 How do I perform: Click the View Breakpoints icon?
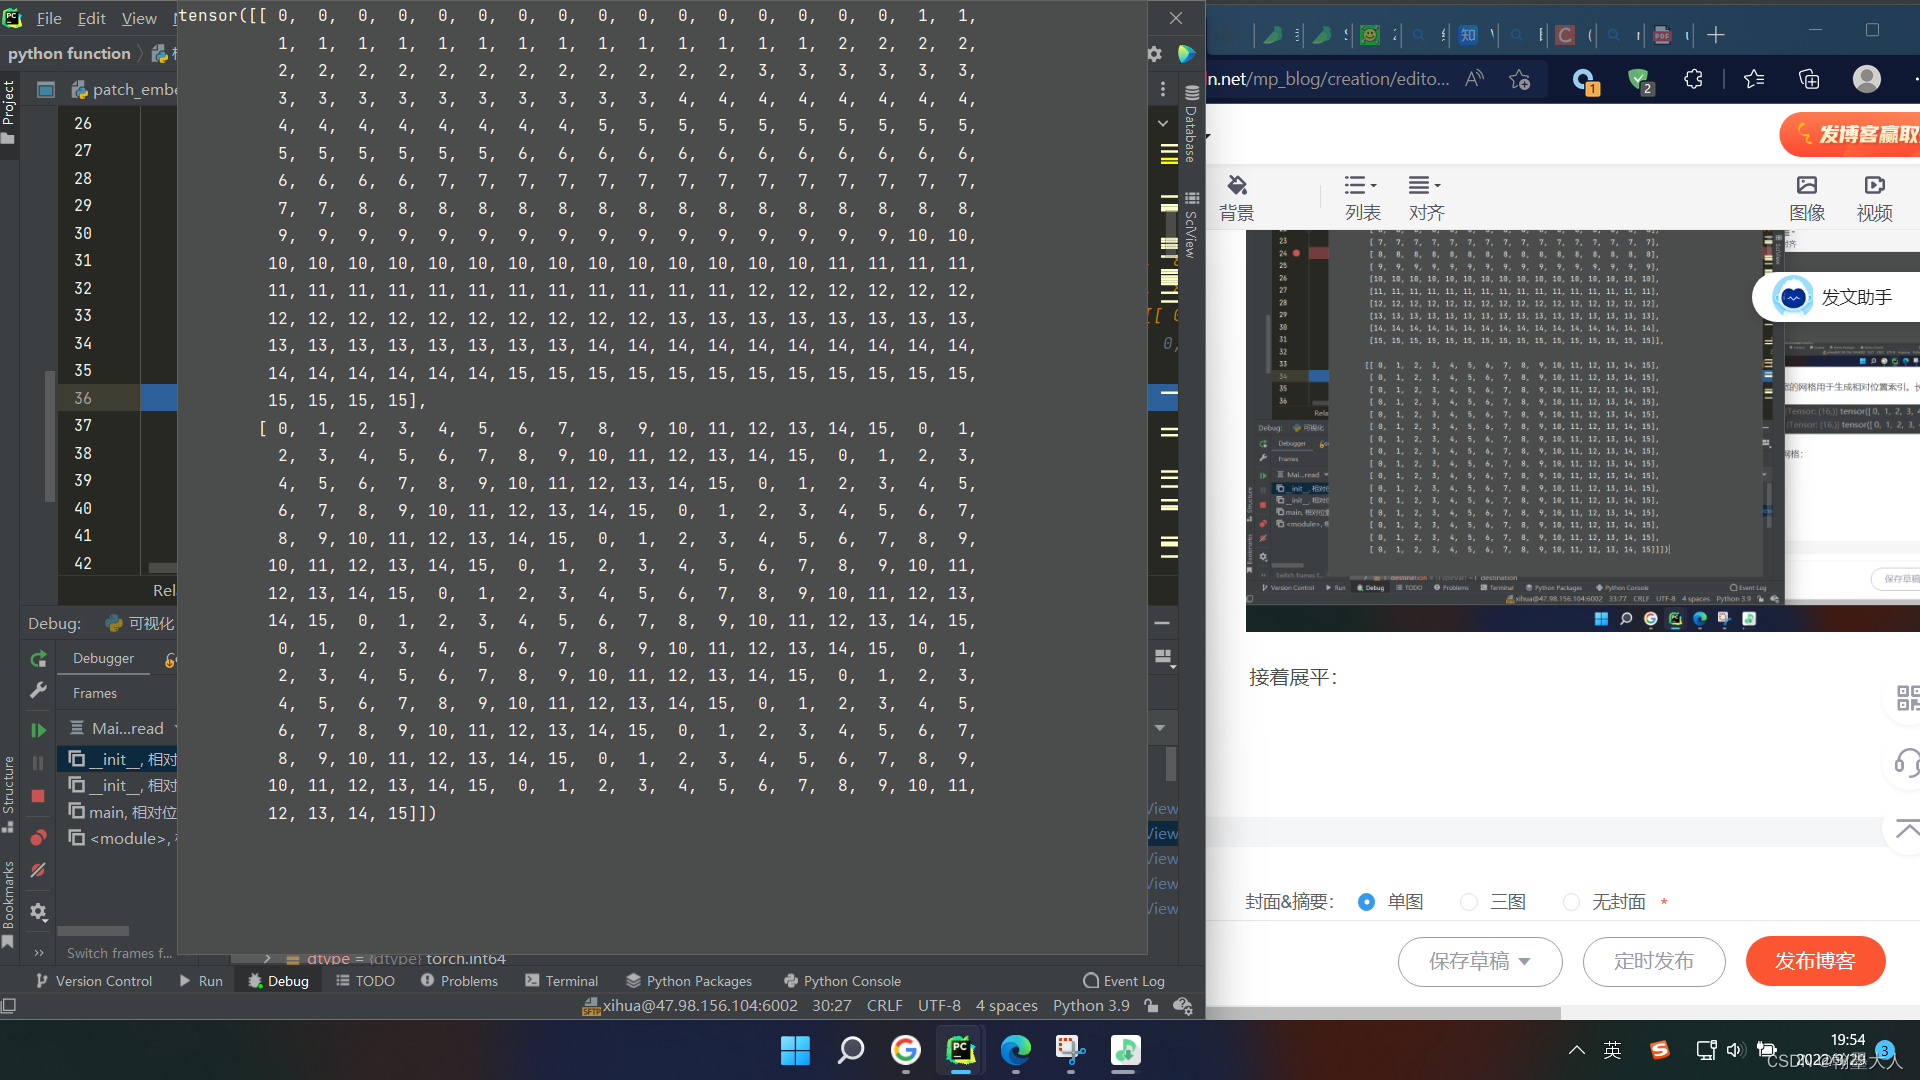click(x=38, y=837)
